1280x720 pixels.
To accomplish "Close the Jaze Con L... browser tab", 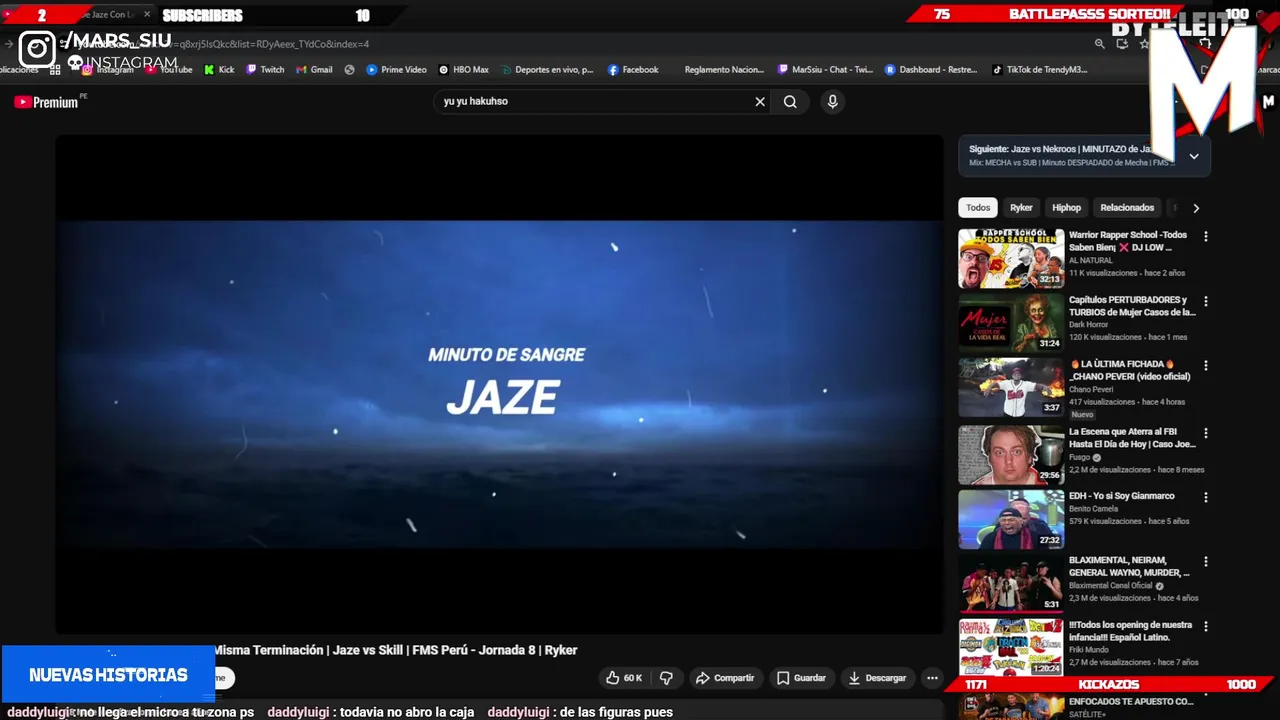I will pos(146,15).
